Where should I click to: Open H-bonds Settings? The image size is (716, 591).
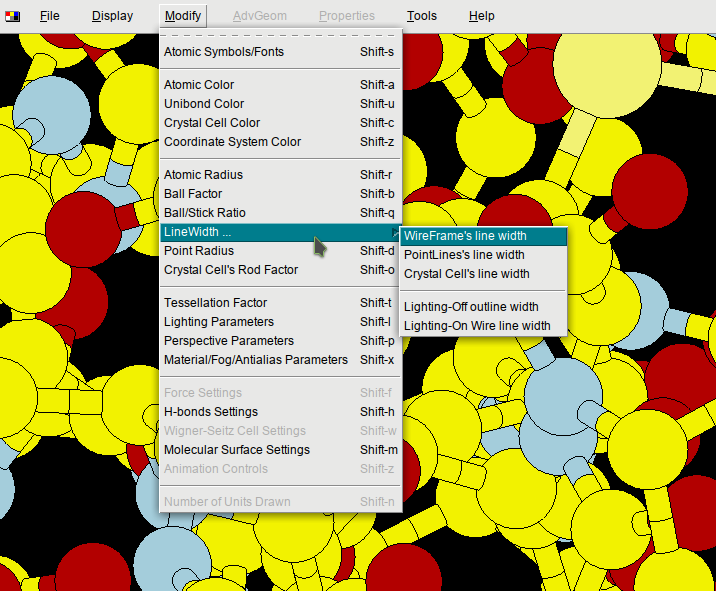coord(280,412)
